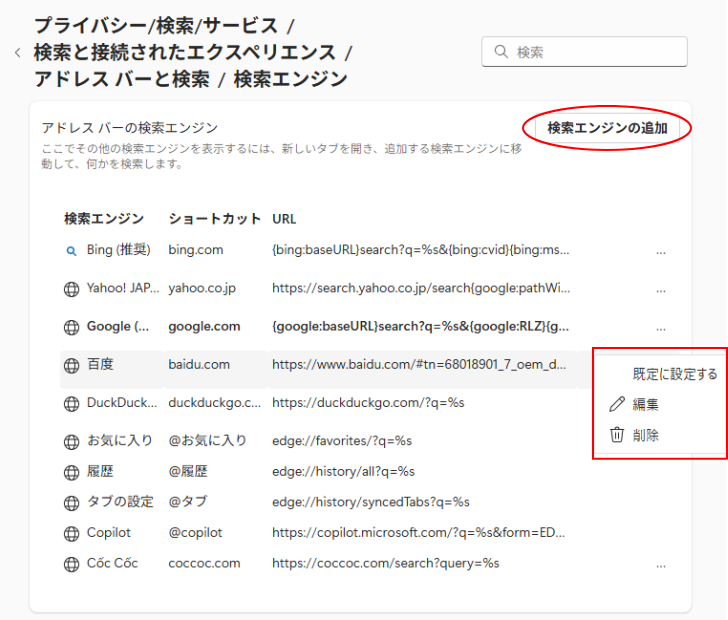
Task: Click the search.yahoo.co.jp URL
Action: (421, 288)
